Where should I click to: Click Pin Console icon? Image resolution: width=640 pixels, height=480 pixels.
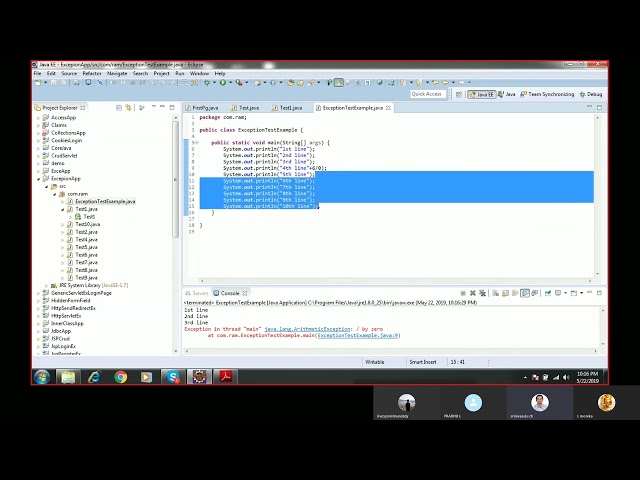548,293
